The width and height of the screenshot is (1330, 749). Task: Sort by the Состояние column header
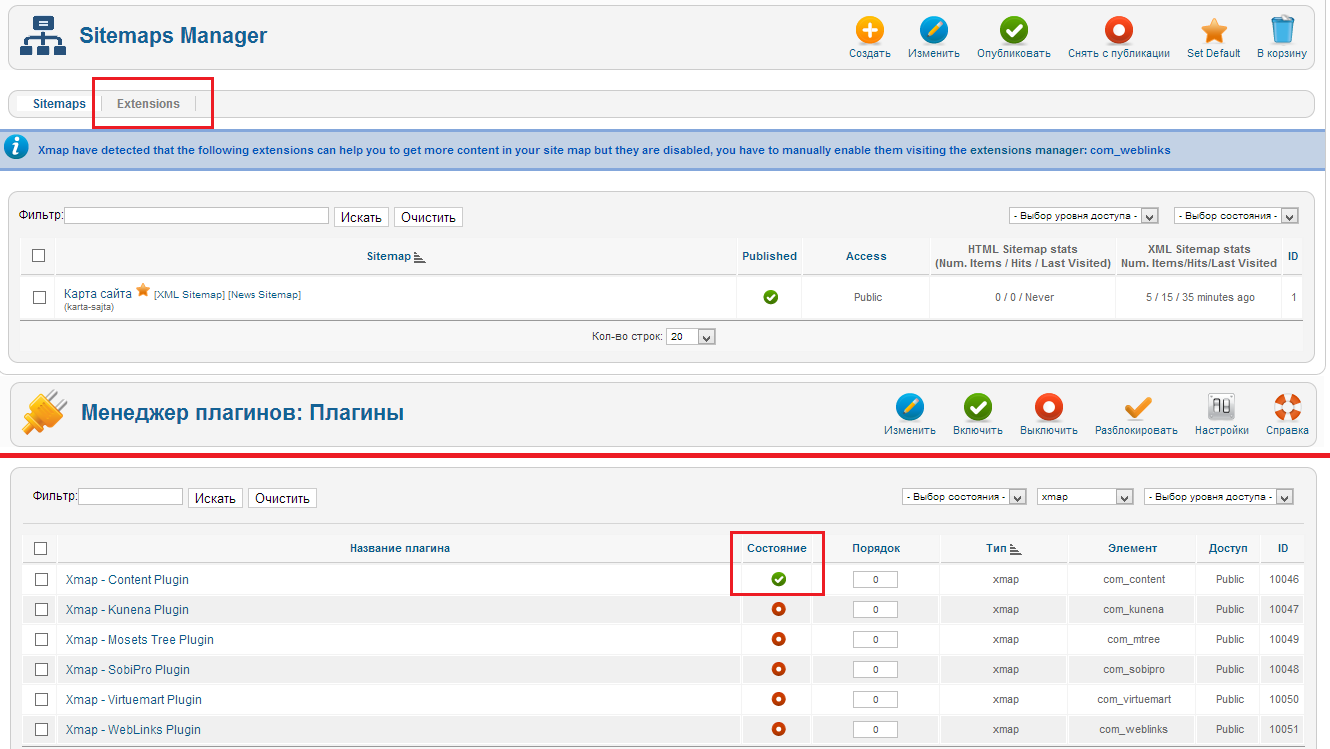(777, 548)
